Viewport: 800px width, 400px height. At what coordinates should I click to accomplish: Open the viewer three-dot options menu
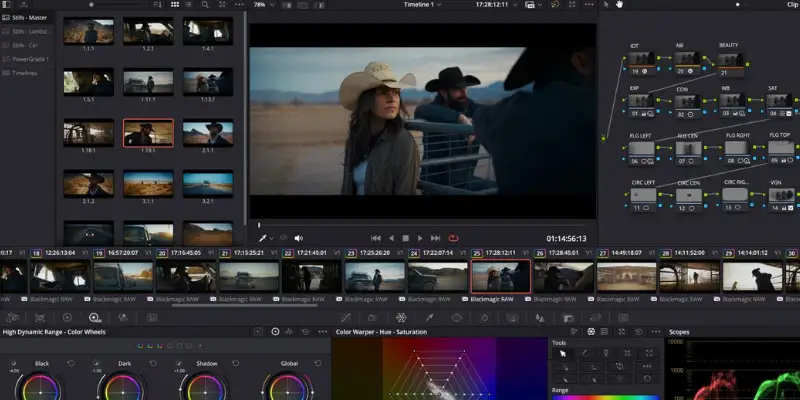coord(589,5)
